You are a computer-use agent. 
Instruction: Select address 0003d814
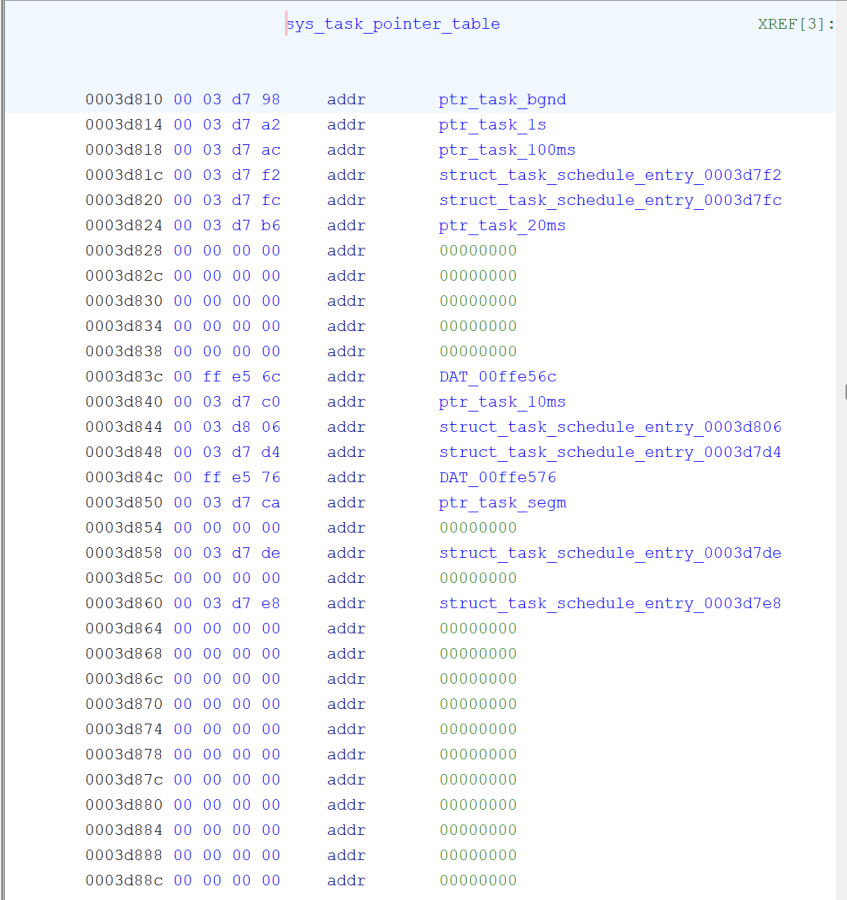[124, 125]
